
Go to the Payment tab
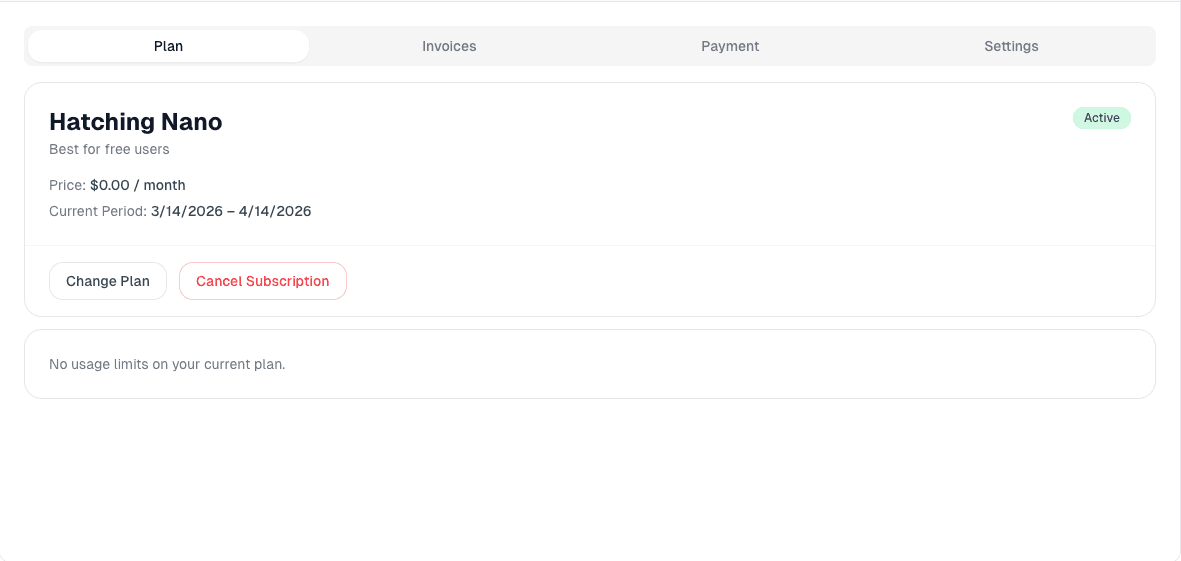(730, 46)
